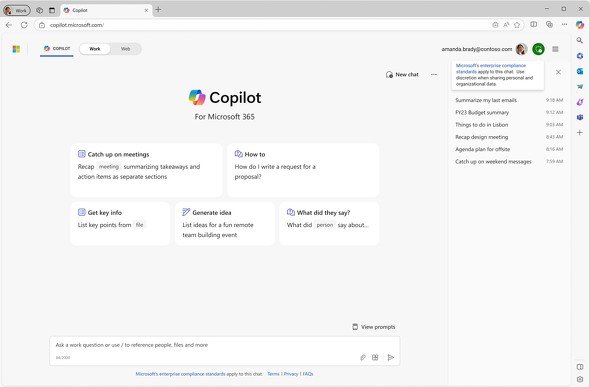The width and height of the screenshot is (590, 387).
Task: Select the Generate idea prompt card
Action: pos(225,224)
